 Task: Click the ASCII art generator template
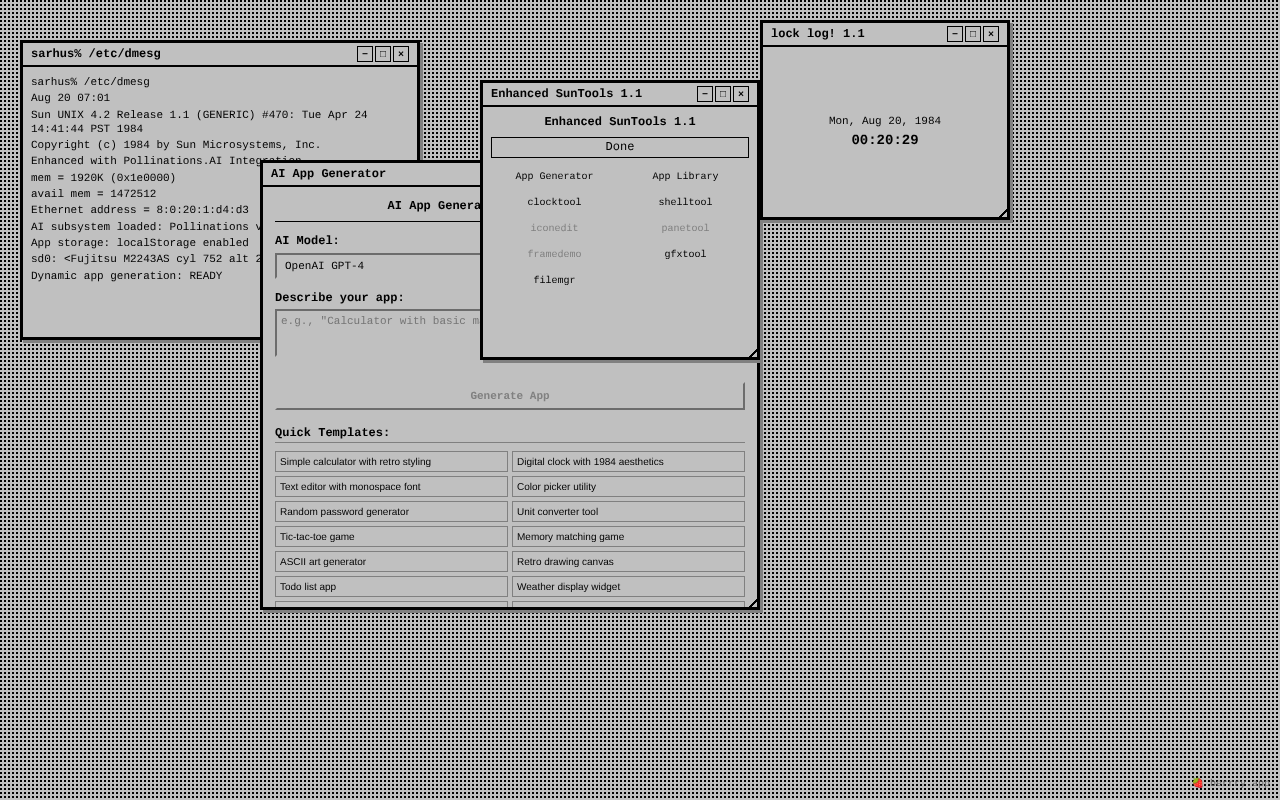391,561
